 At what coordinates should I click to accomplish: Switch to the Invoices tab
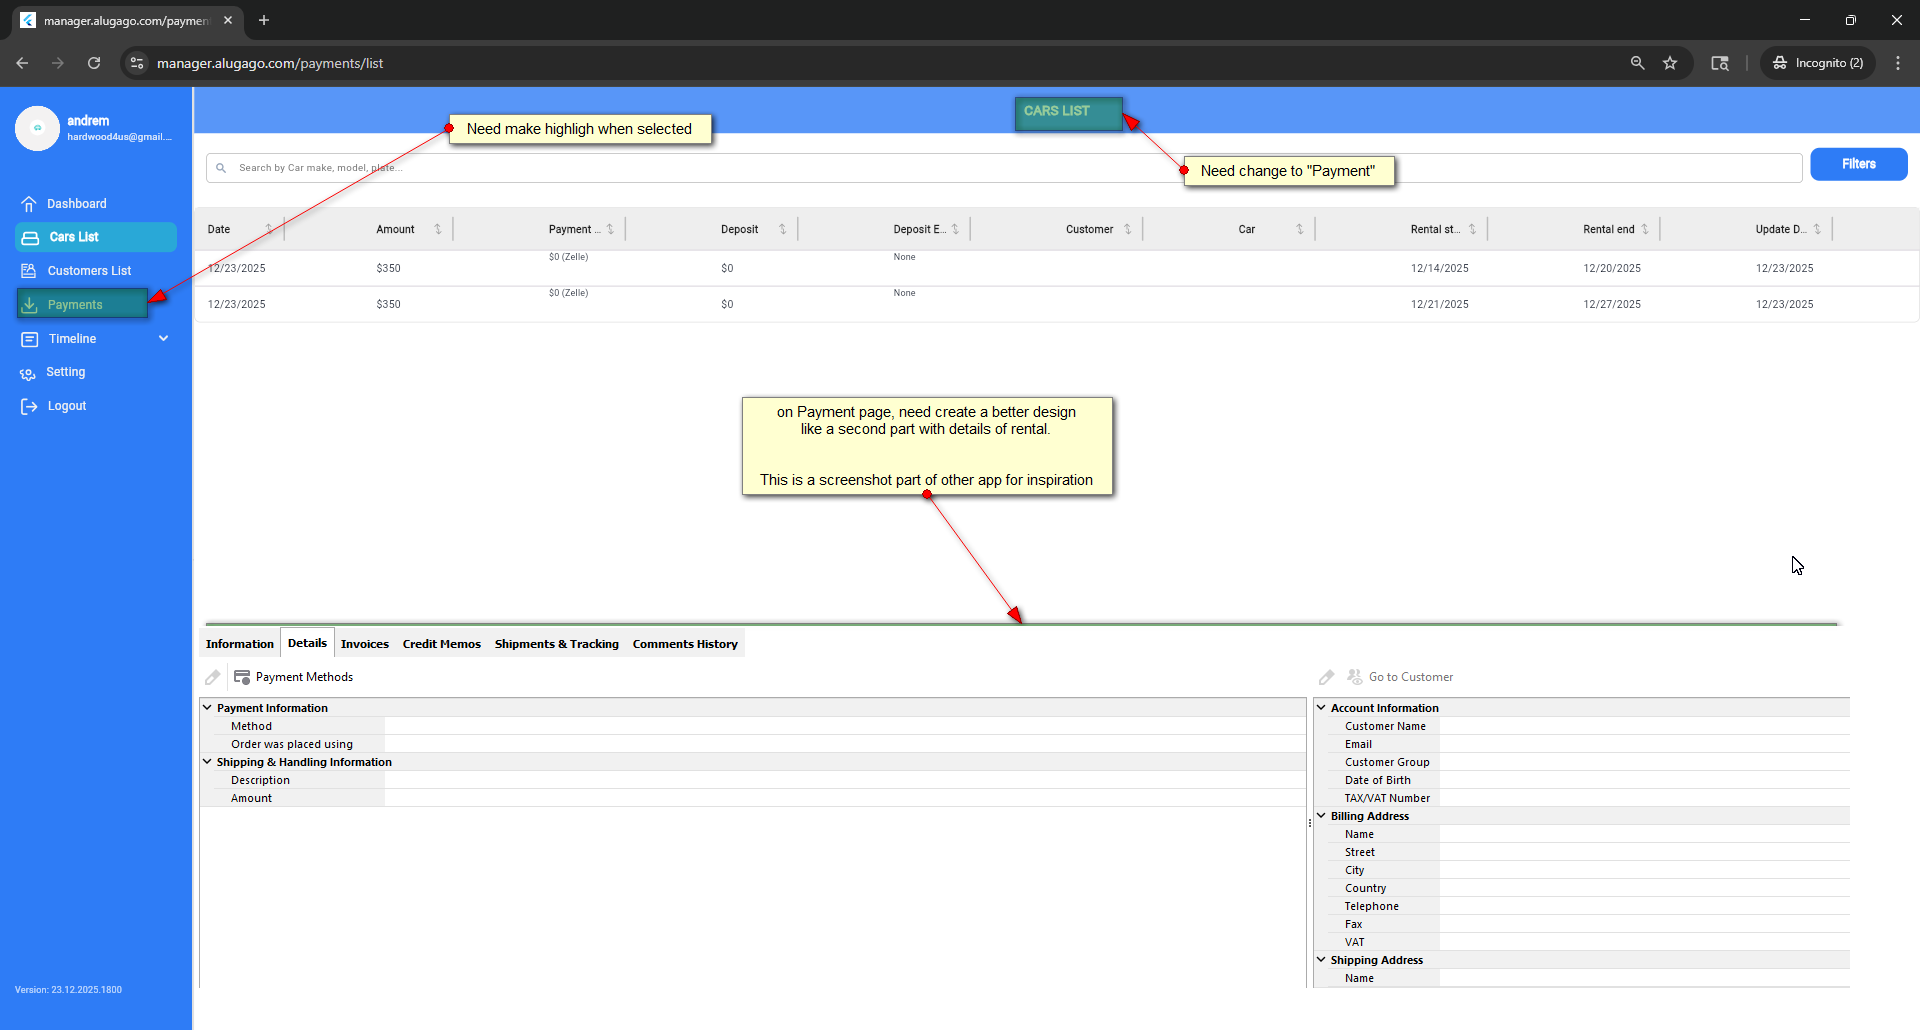[x=364, y=644]
